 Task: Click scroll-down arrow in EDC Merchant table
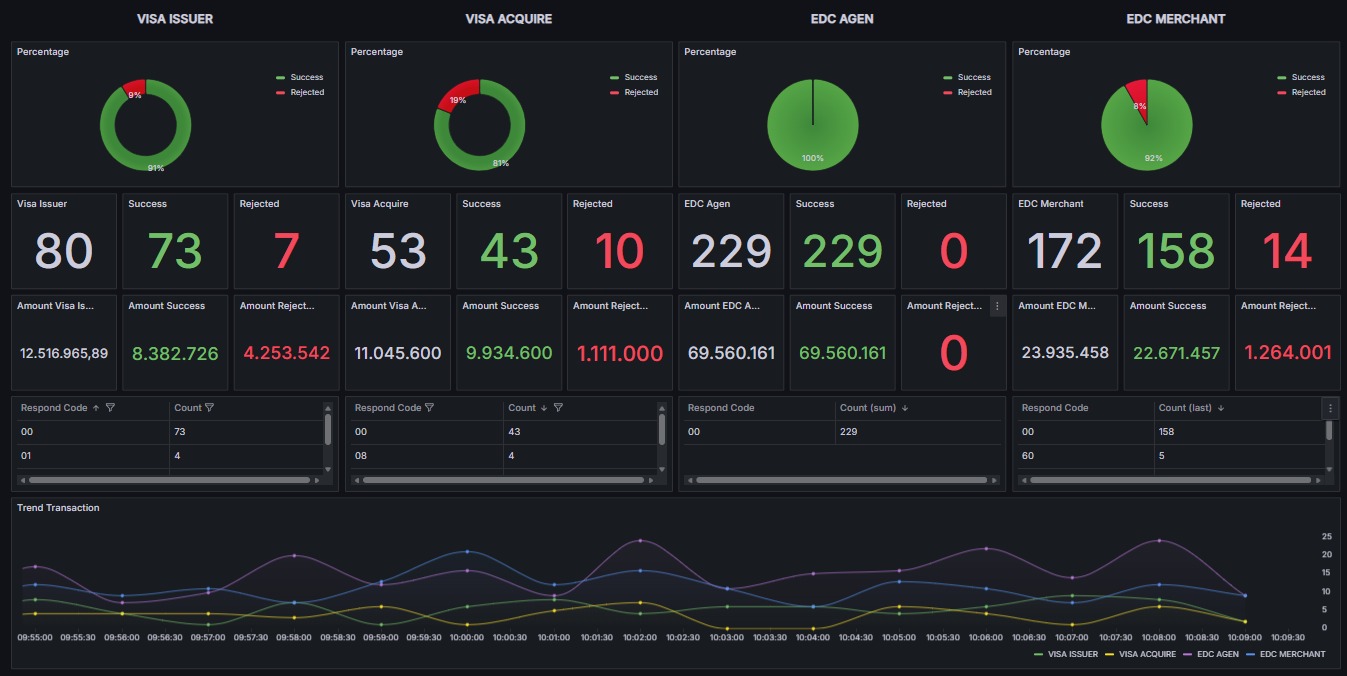point(1329,468)
